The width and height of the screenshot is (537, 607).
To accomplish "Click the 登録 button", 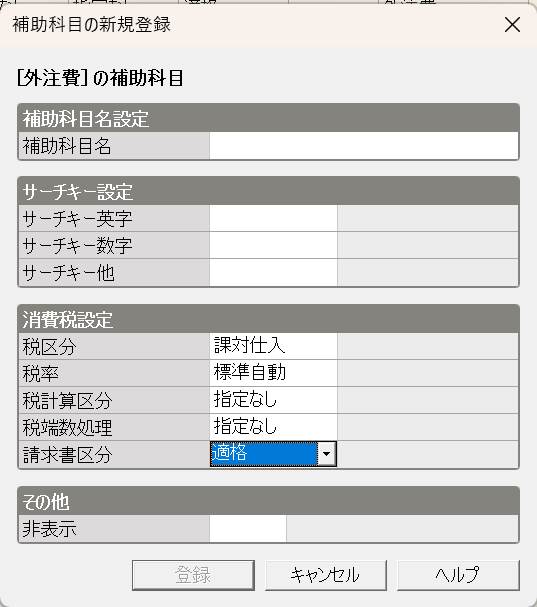I will pos(193,575).
